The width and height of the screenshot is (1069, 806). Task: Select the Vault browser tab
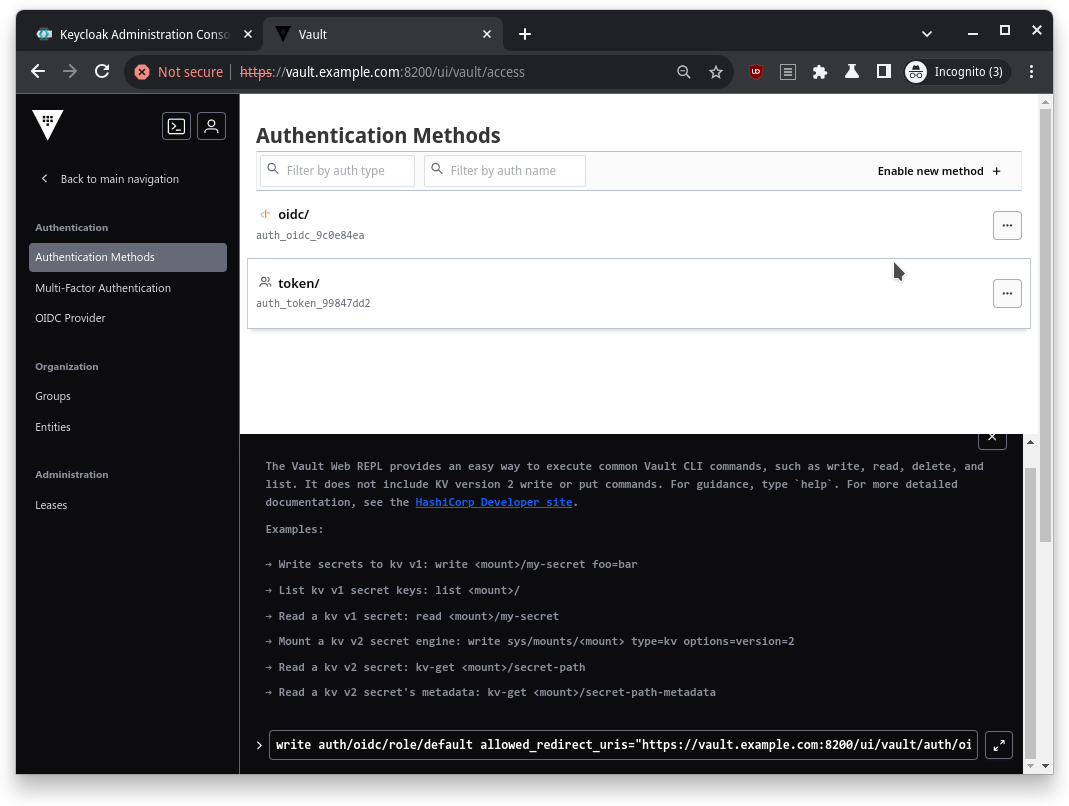(x=382, y=34)
